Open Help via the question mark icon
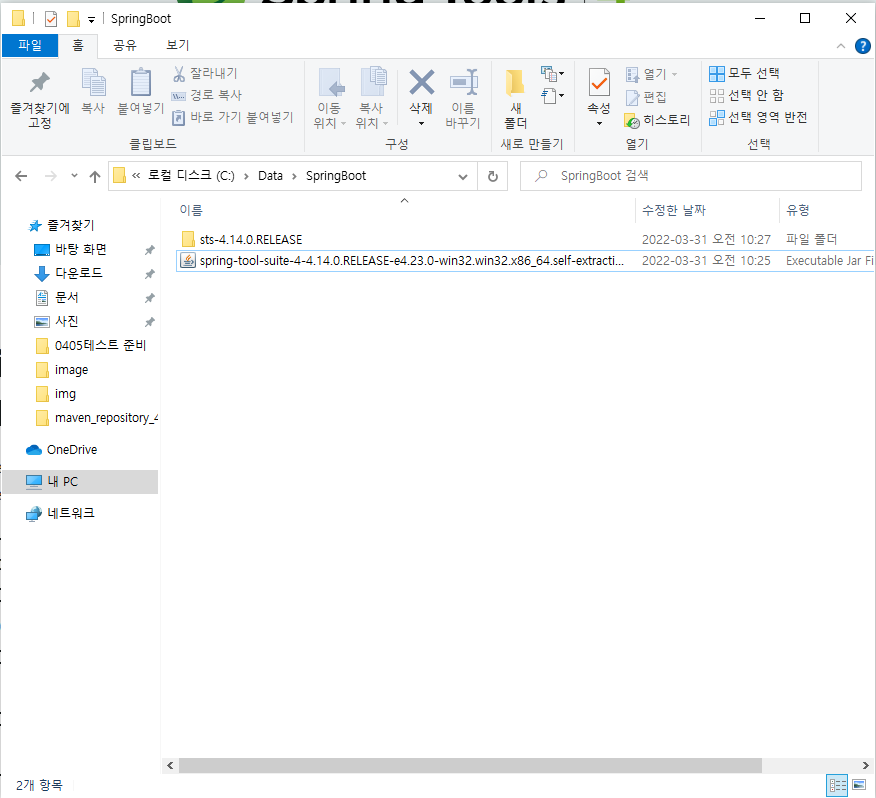Image resolution: width=876 pixels, height=798 pixels. (863, 46)
